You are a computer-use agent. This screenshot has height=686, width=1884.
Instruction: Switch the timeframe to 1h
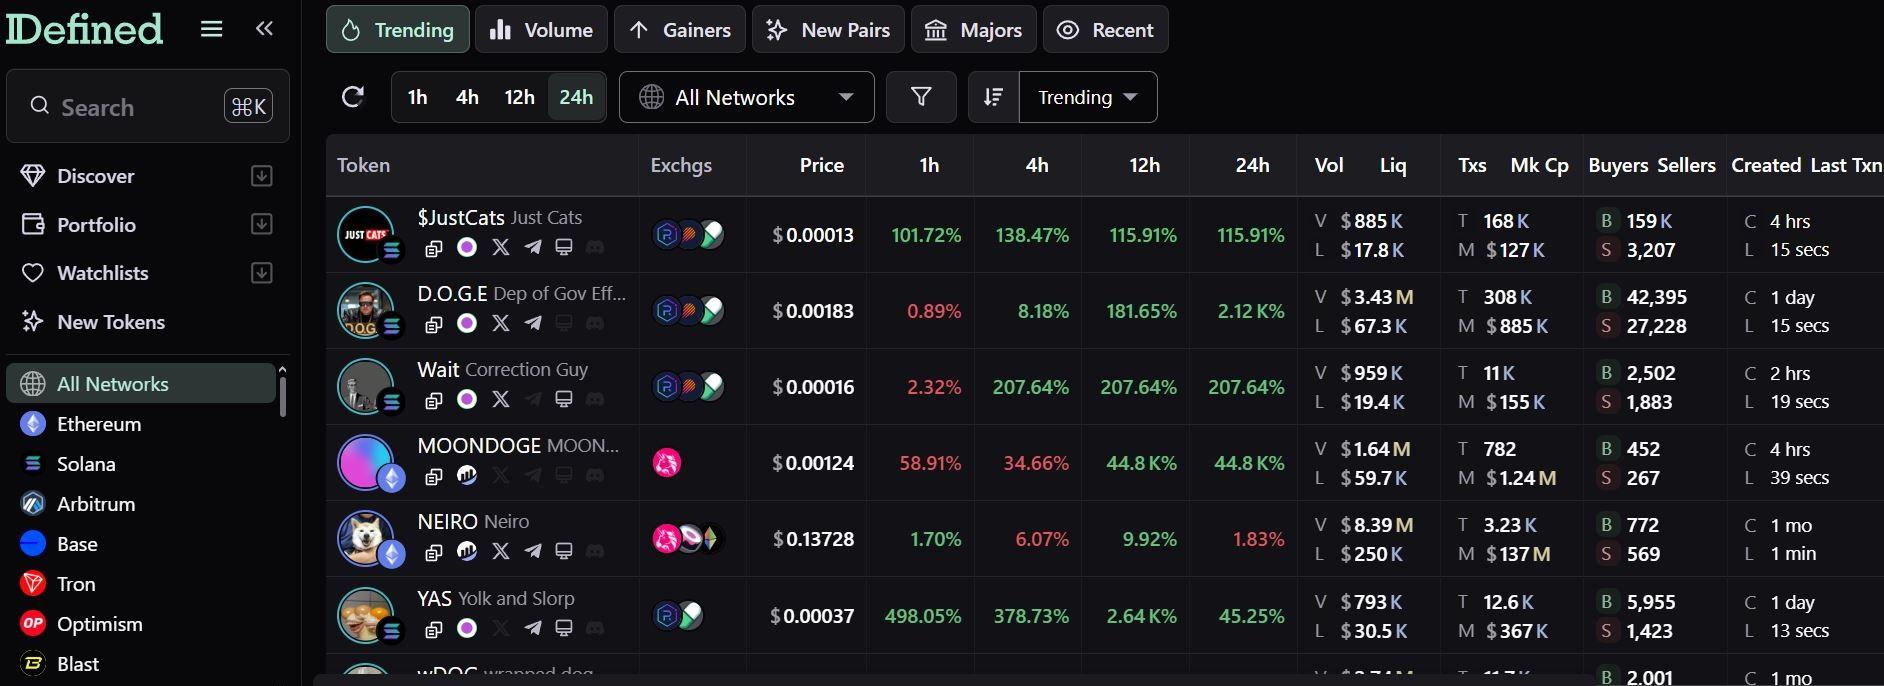click(x=417, y=97)
